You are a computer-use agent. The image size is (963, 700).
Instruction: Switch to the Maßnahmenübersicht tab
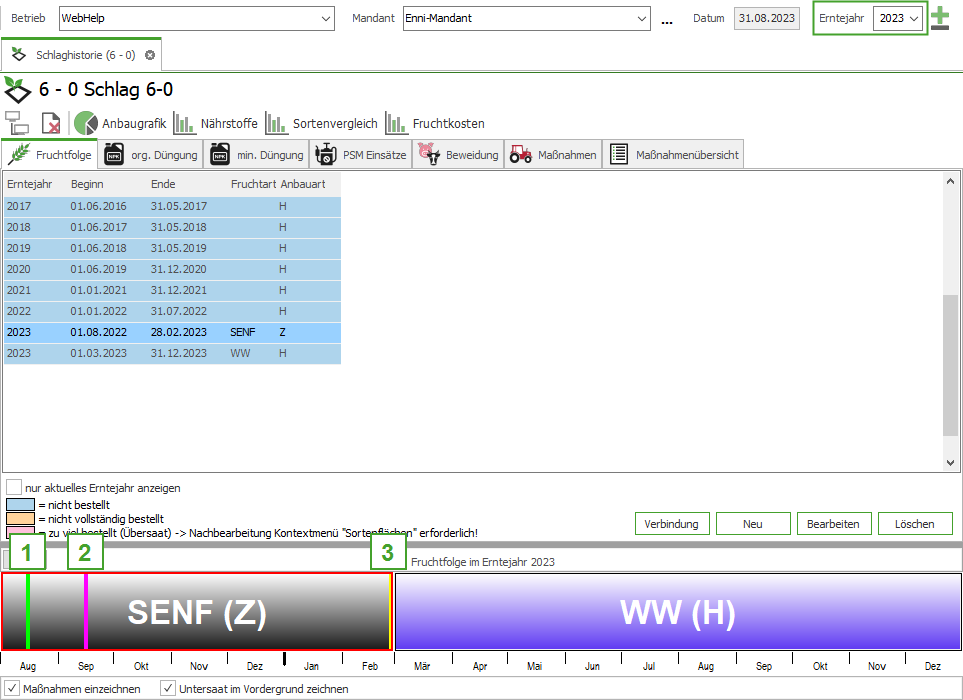tap(674, 154)
